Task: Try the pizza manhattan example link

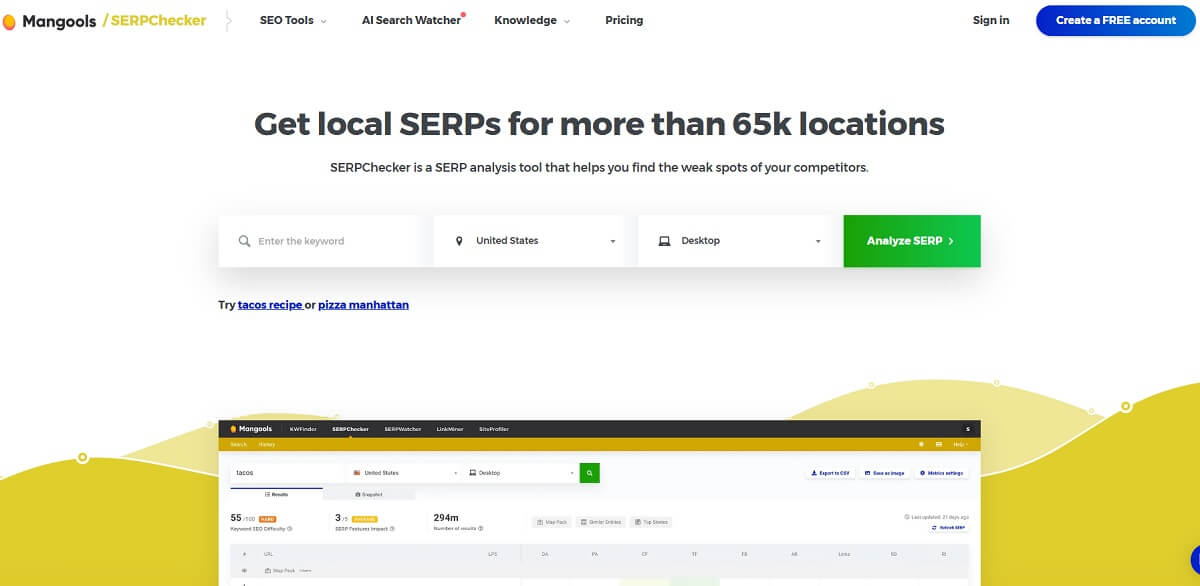Action: [x=363, y=304]
